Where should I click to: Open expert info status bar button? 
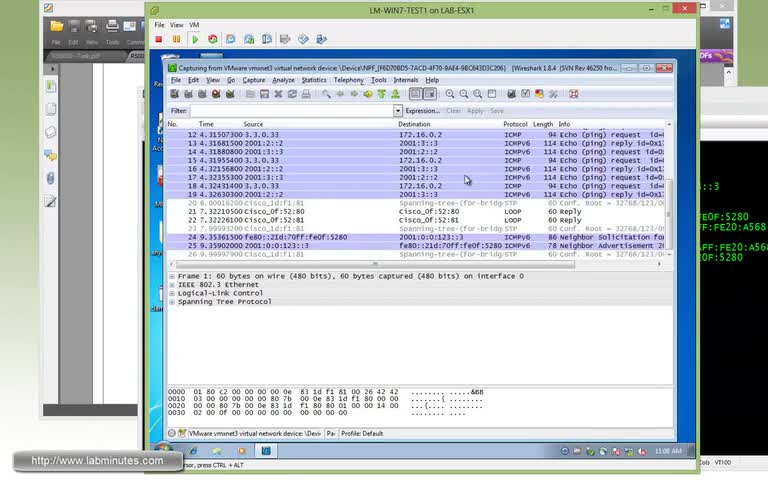[172, 433]
